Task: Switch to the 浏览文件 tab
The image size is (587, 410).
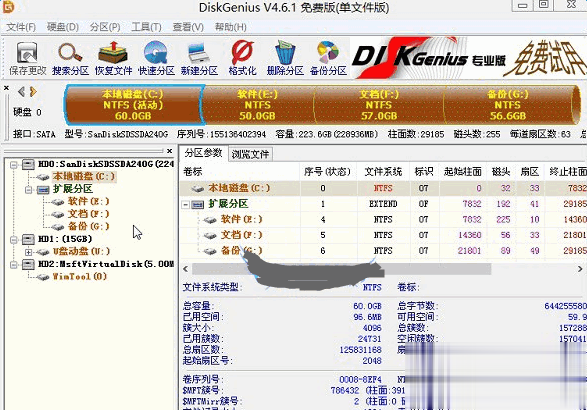Action: (250, 154)
